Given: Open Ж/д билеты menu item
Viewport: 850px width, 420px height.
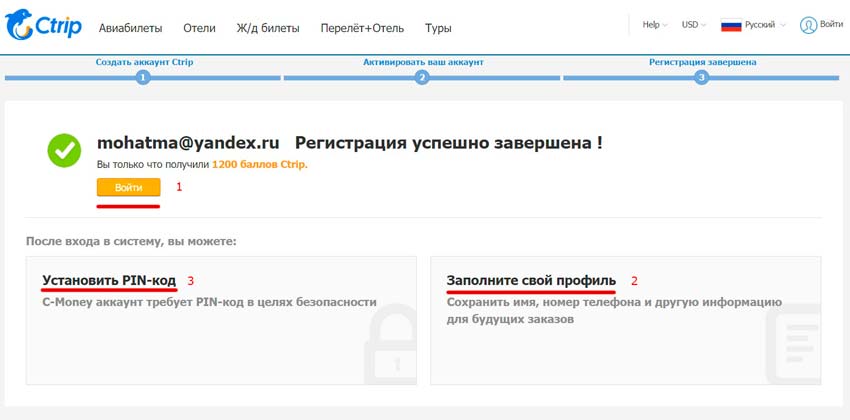Looking at the screenshot, I should click(268, 28).
